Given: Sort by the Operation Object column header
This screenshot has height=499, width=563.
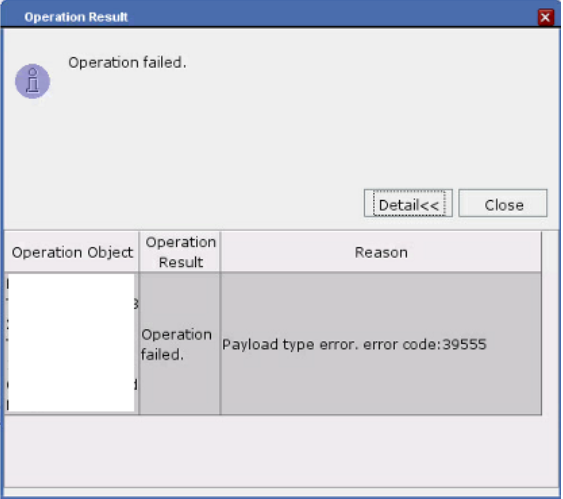Looking at the screenshot, I should click(x=72, y=252).
